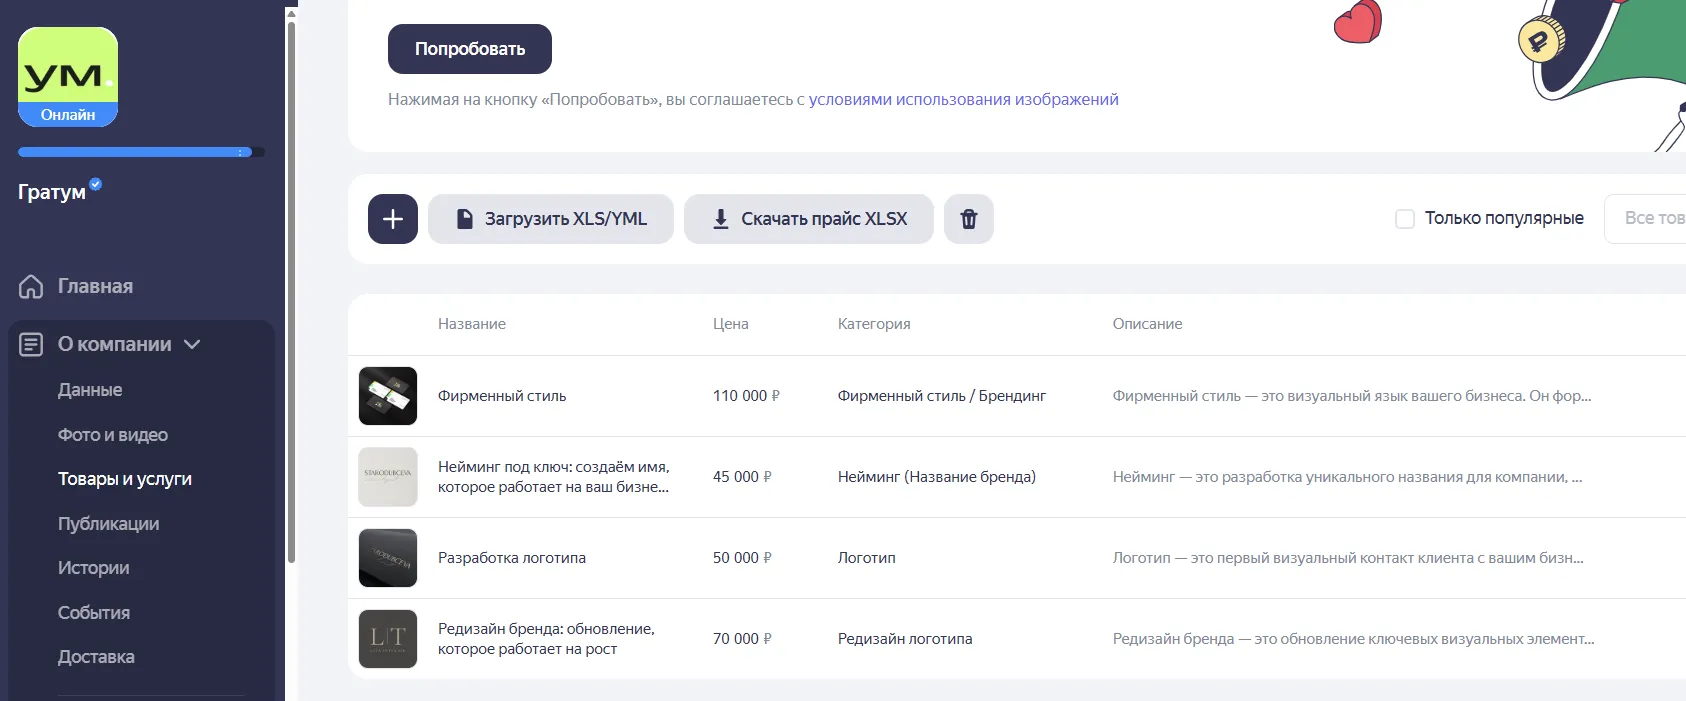
Task: Open the Редизайн бренда LT thumbnail
Action: [388, 639]
